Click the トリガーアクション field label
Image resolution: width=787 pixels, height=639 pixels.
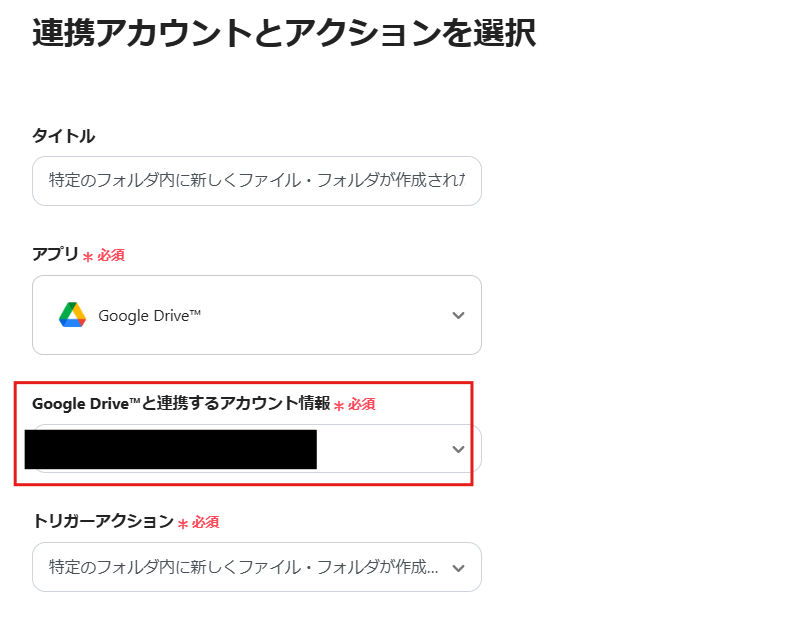[x=103, y=521]
